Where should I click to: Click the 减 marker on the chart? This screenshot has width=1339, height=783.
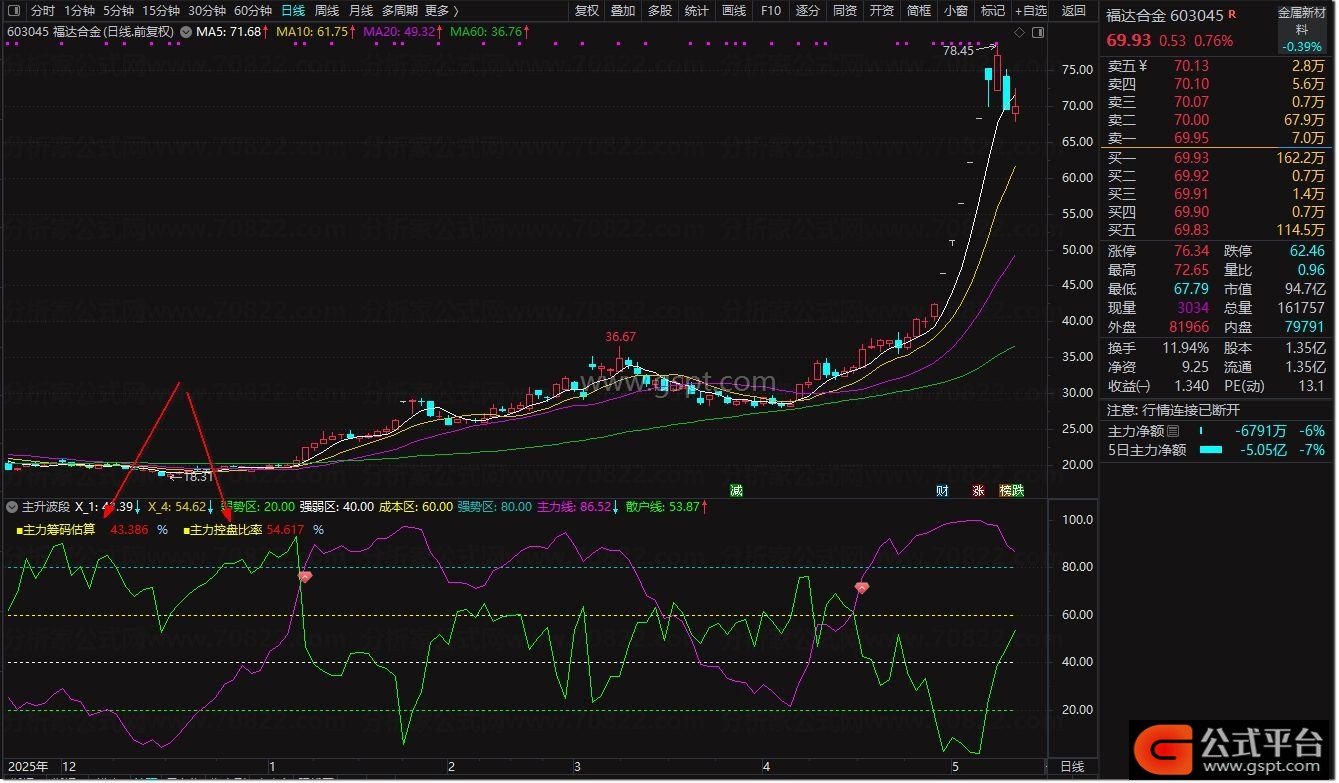[x=736, y=490]
